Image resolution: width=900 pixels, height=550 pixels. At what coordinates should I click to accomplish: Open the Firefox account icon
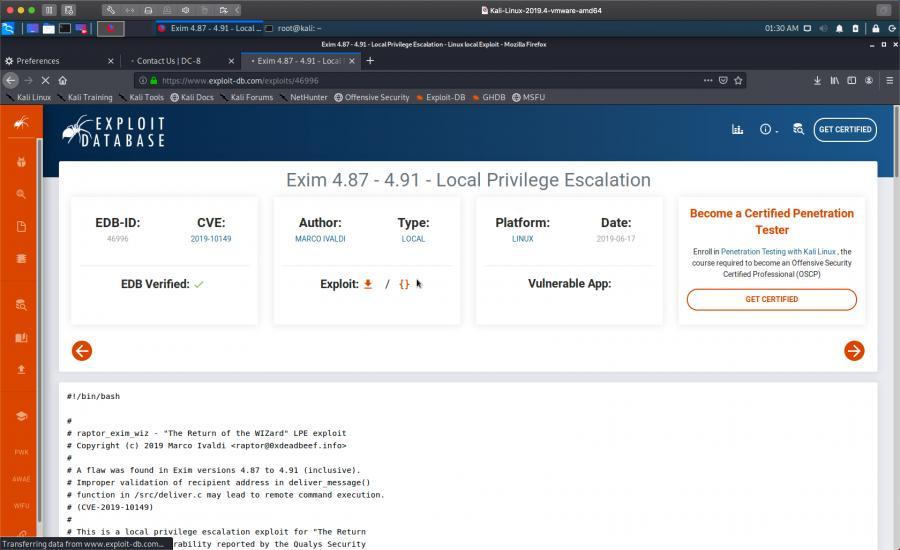click(x=869, y=80)
